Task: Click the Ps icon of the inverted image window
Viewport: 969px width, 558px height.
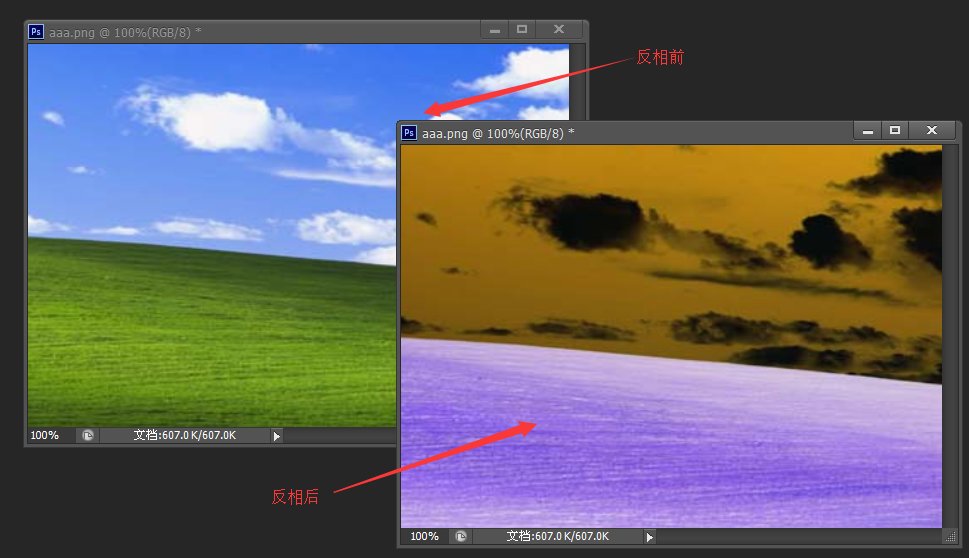Action: (409, 133)
